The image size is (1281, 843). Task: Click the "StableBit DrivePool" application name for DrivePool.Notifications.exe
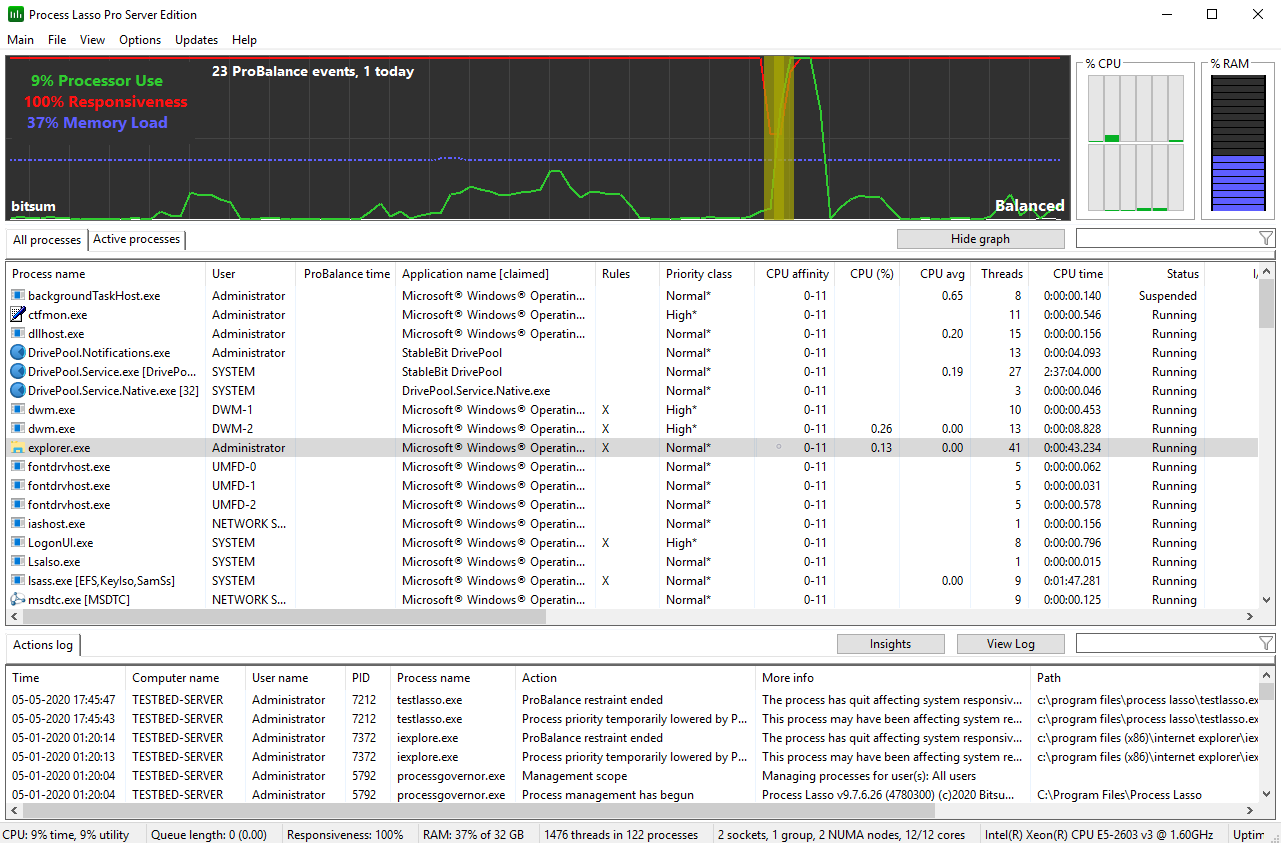tap(452, 353)
